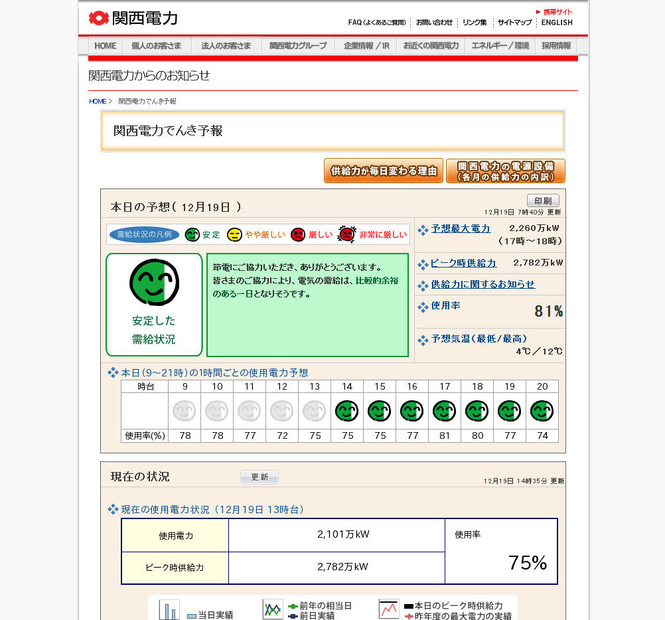Click the large green 安定した需給状況 face
Image resolution: width=665 pixels, height=620 pixels.
[154, 282]
